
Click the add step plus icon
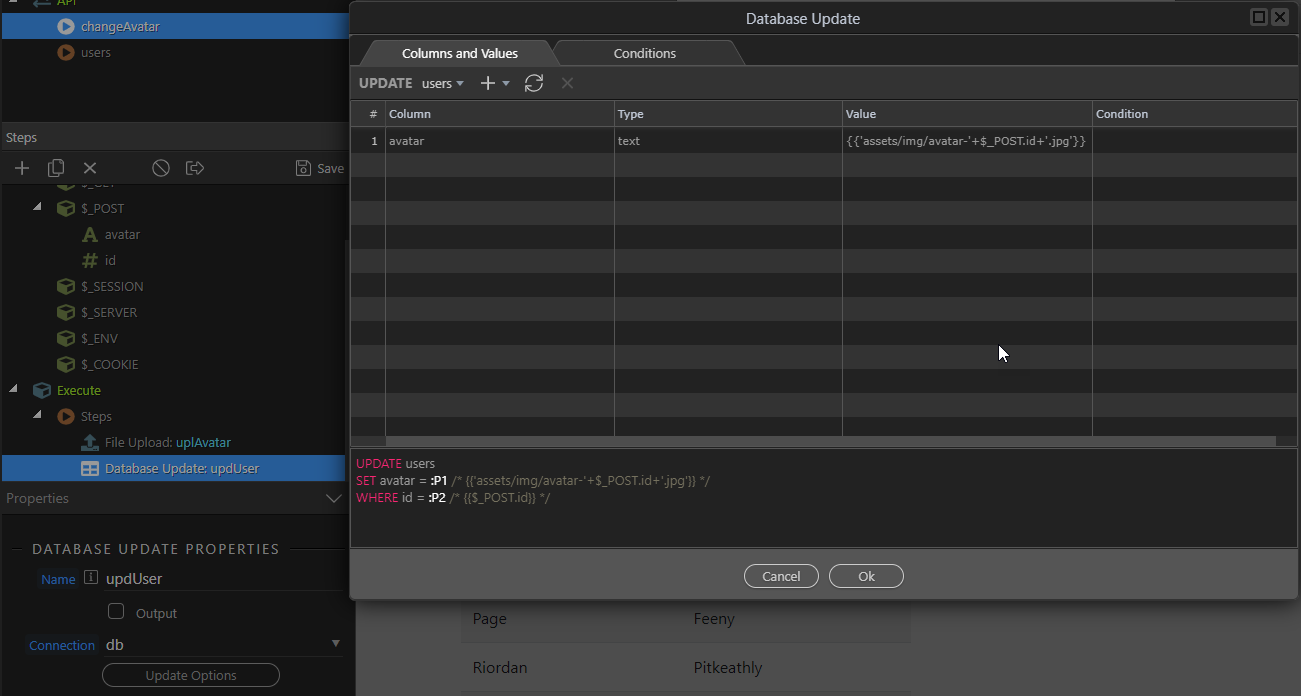pos(21,168)
